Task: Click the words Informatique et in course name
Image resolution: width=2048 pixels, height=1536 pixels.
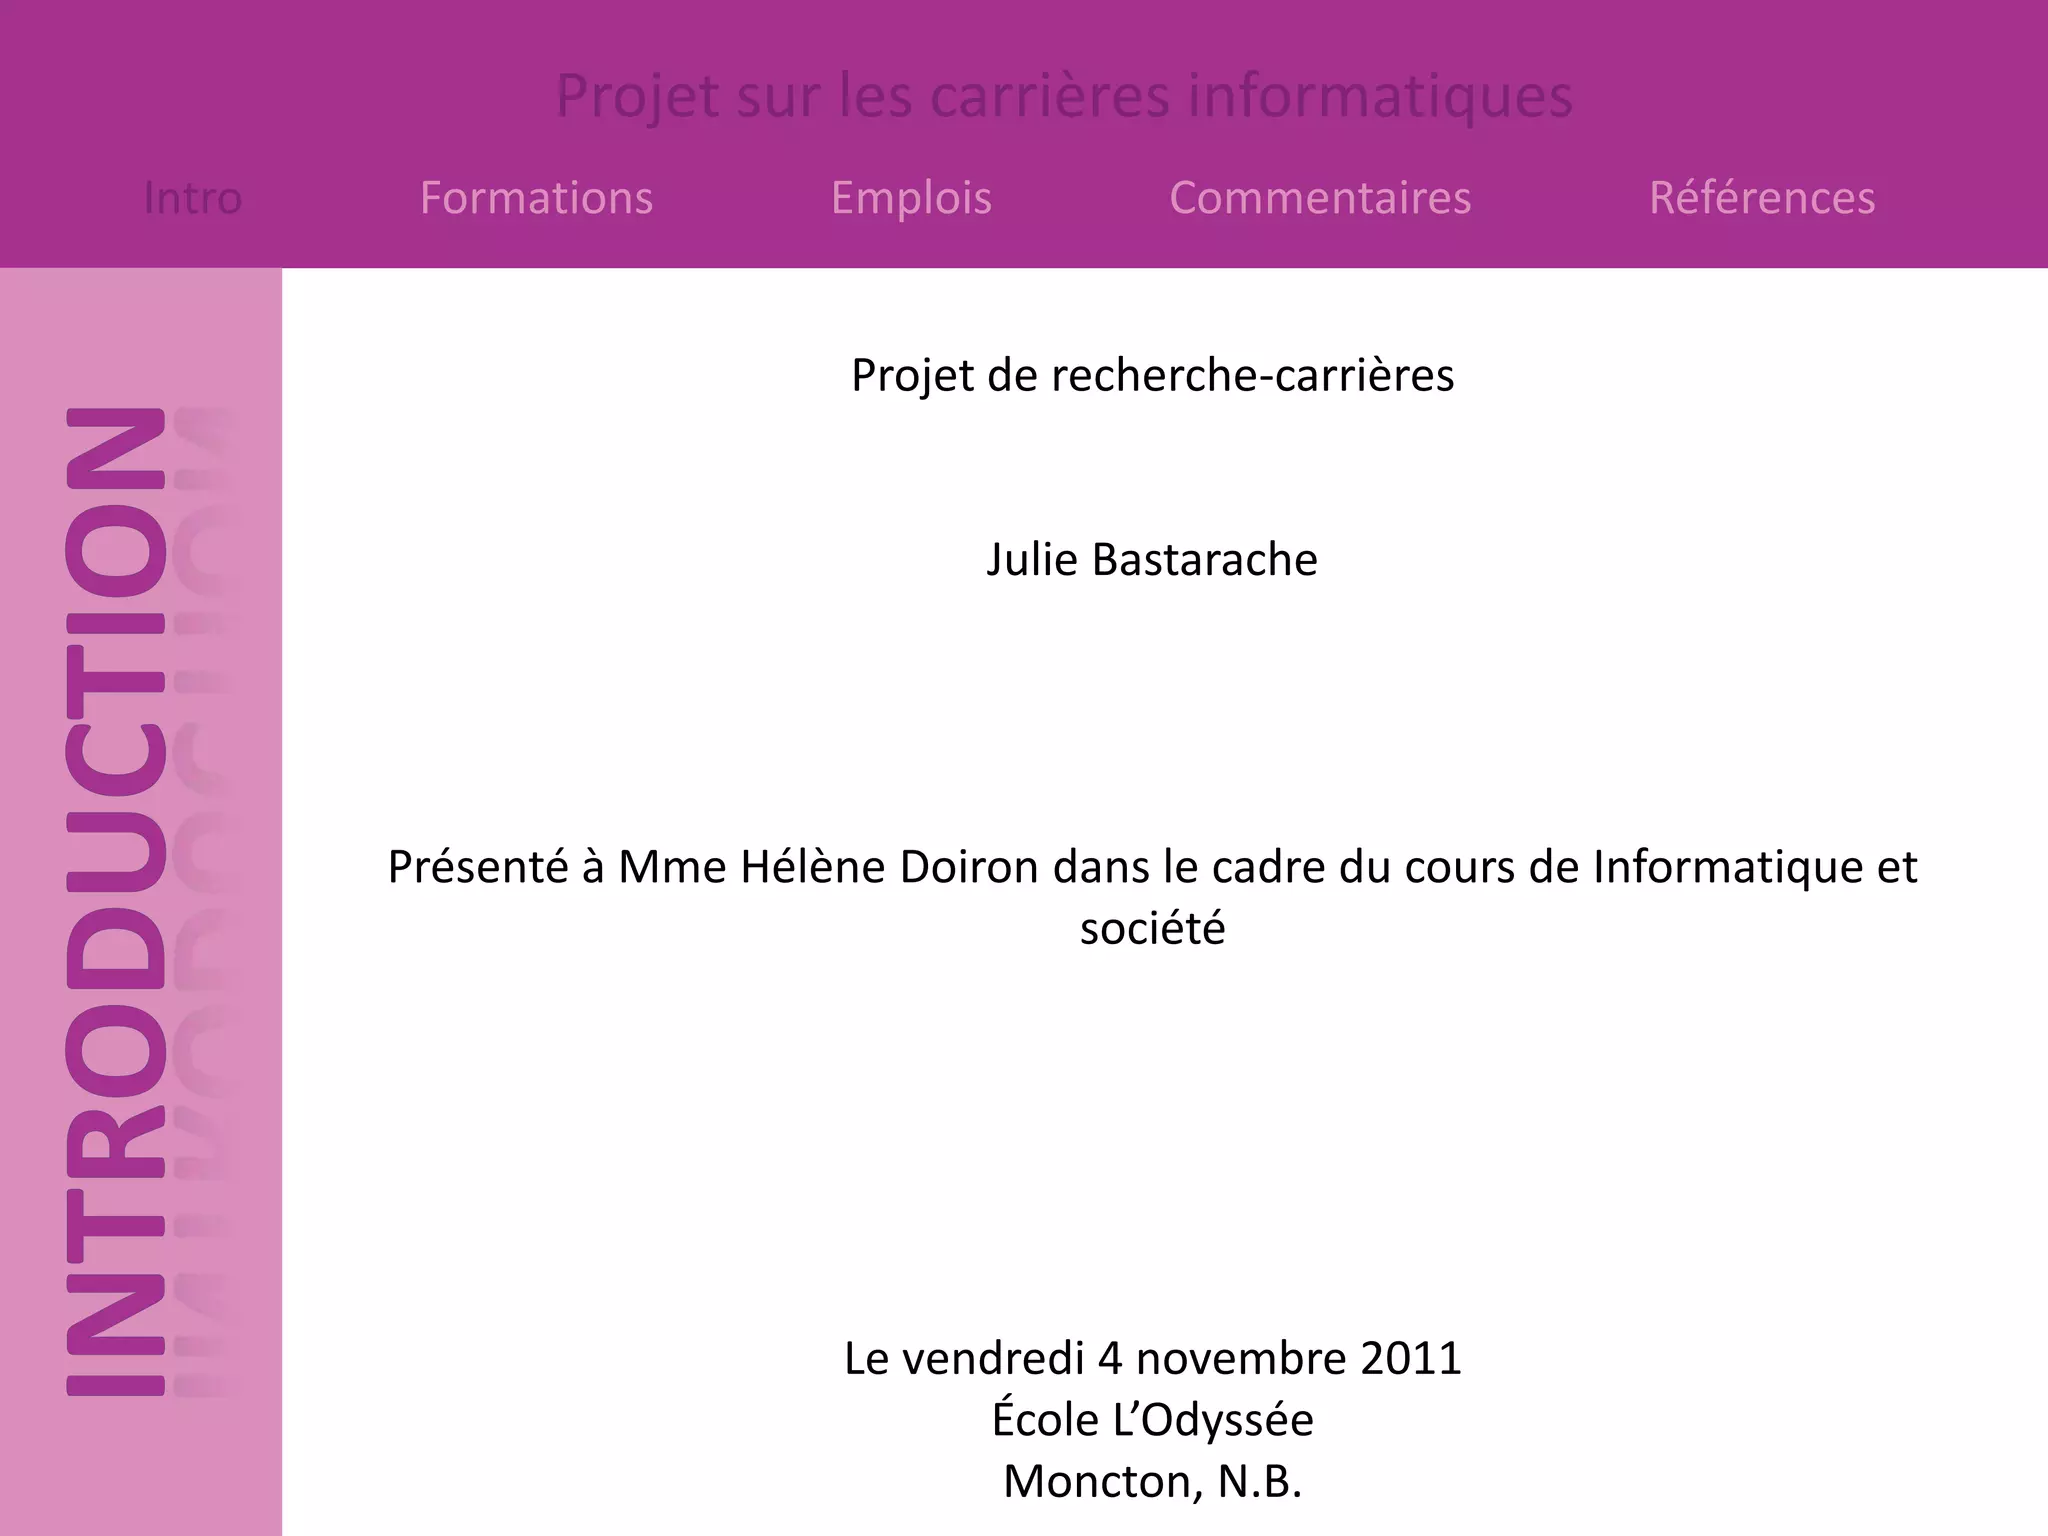Action: [1754, 867]
